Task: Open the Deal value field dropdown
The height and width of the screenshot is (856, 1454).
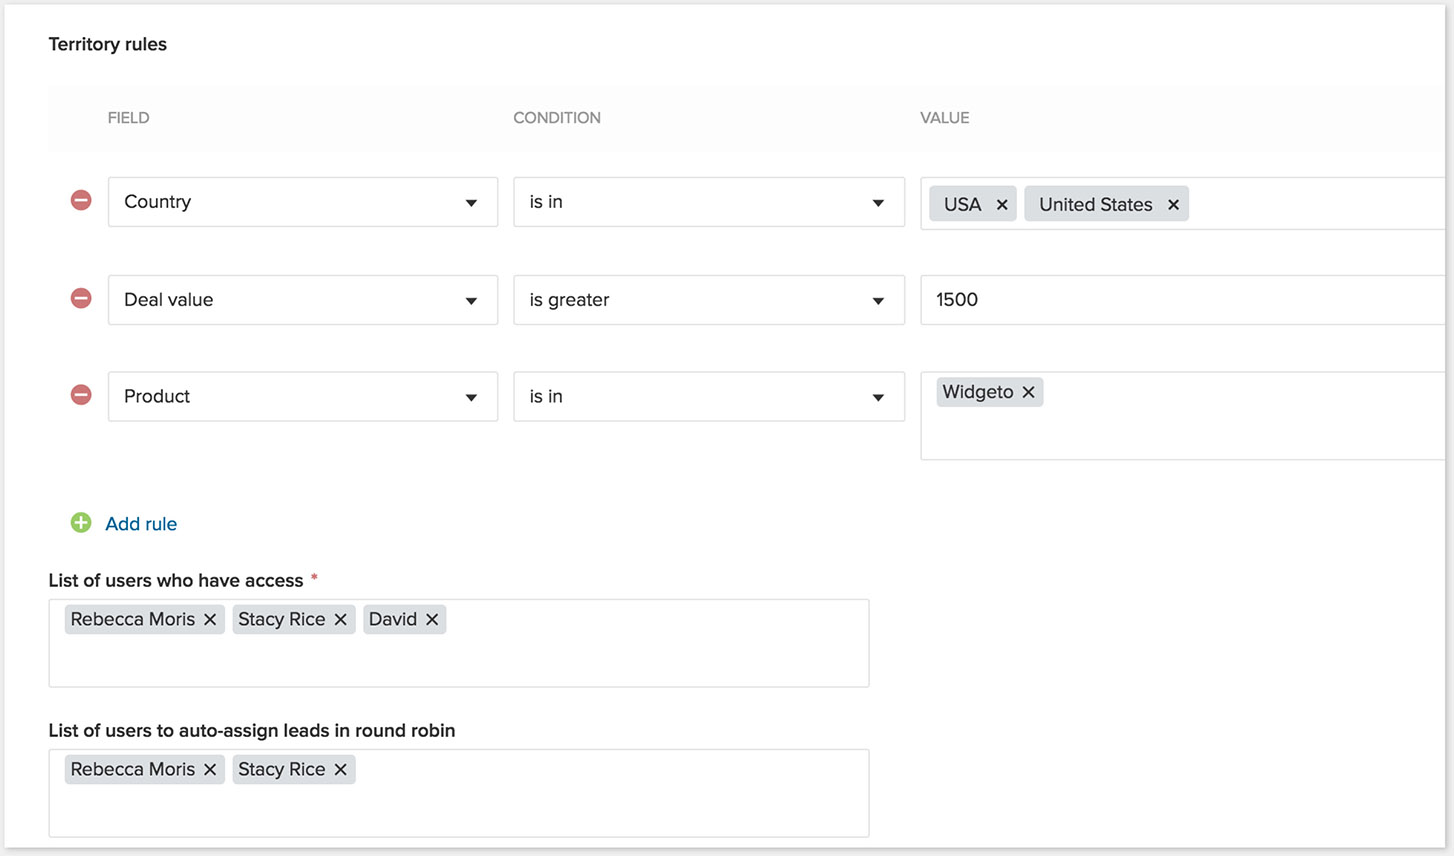Action: 303,300
